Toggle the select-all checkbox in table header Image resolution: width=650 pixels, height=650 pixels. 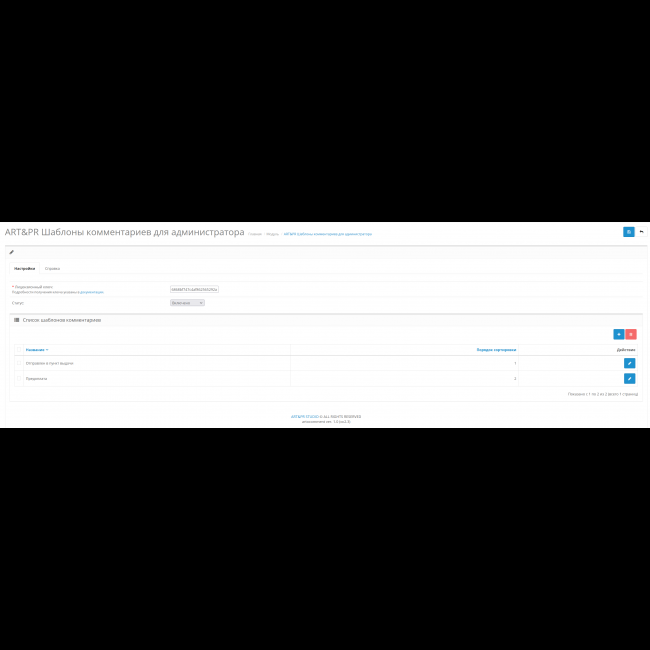18,350
